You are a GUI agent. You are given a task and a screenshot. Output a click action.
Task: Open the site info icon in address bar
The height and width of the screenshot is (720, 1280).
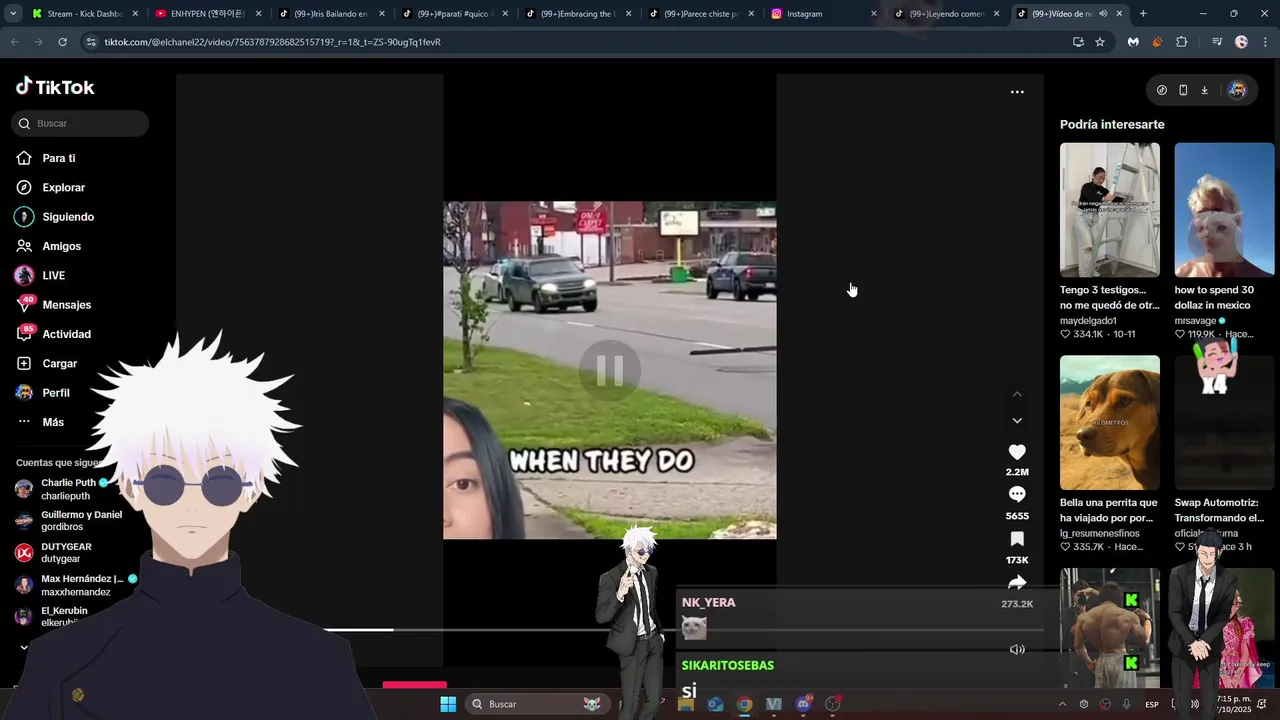(91, 42)
